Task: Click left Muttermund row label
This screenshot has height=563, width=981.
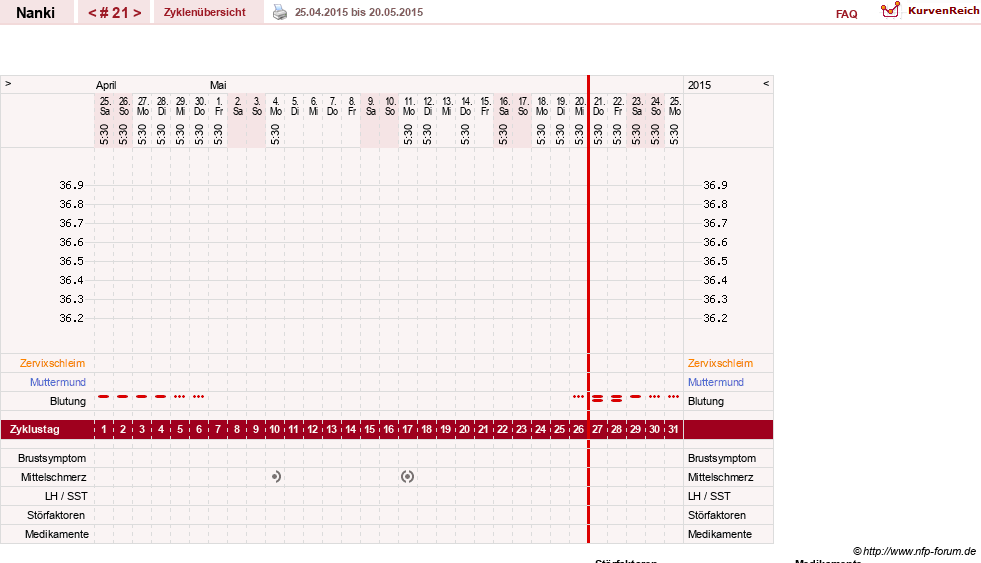Action: (x=58, y=382)
